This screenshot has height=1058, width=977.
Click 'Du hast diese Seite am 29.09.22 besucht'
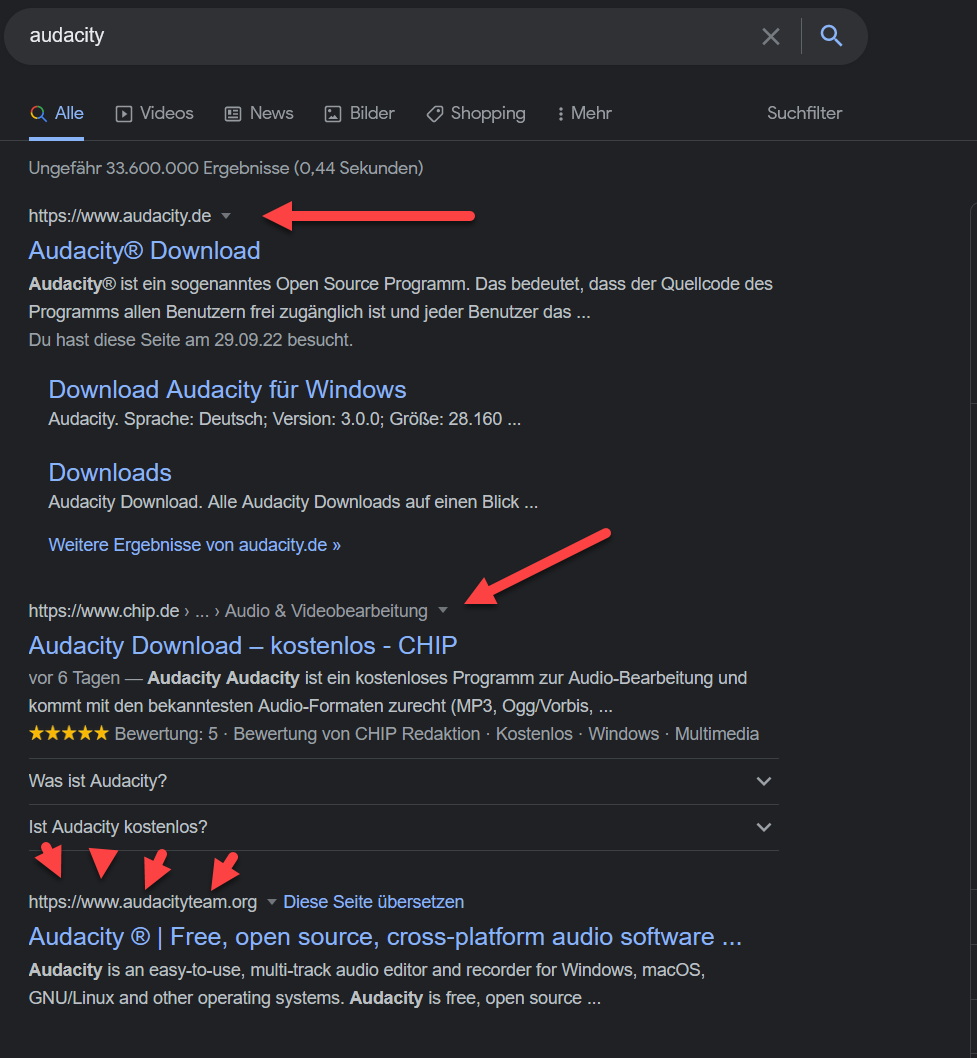[191, 339]
